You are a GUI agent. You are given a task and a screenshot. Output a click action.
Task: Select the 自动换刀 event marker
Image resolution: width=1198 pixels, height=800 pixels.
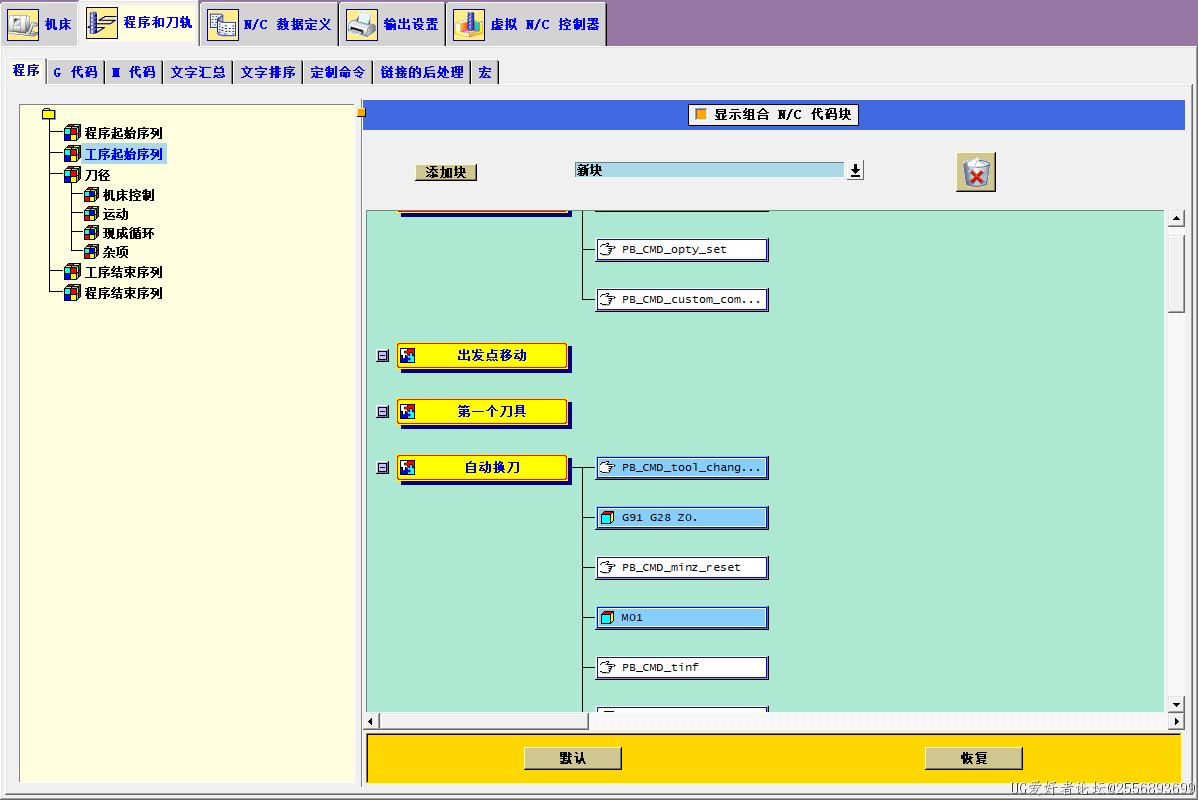click(x=483, y=468)
